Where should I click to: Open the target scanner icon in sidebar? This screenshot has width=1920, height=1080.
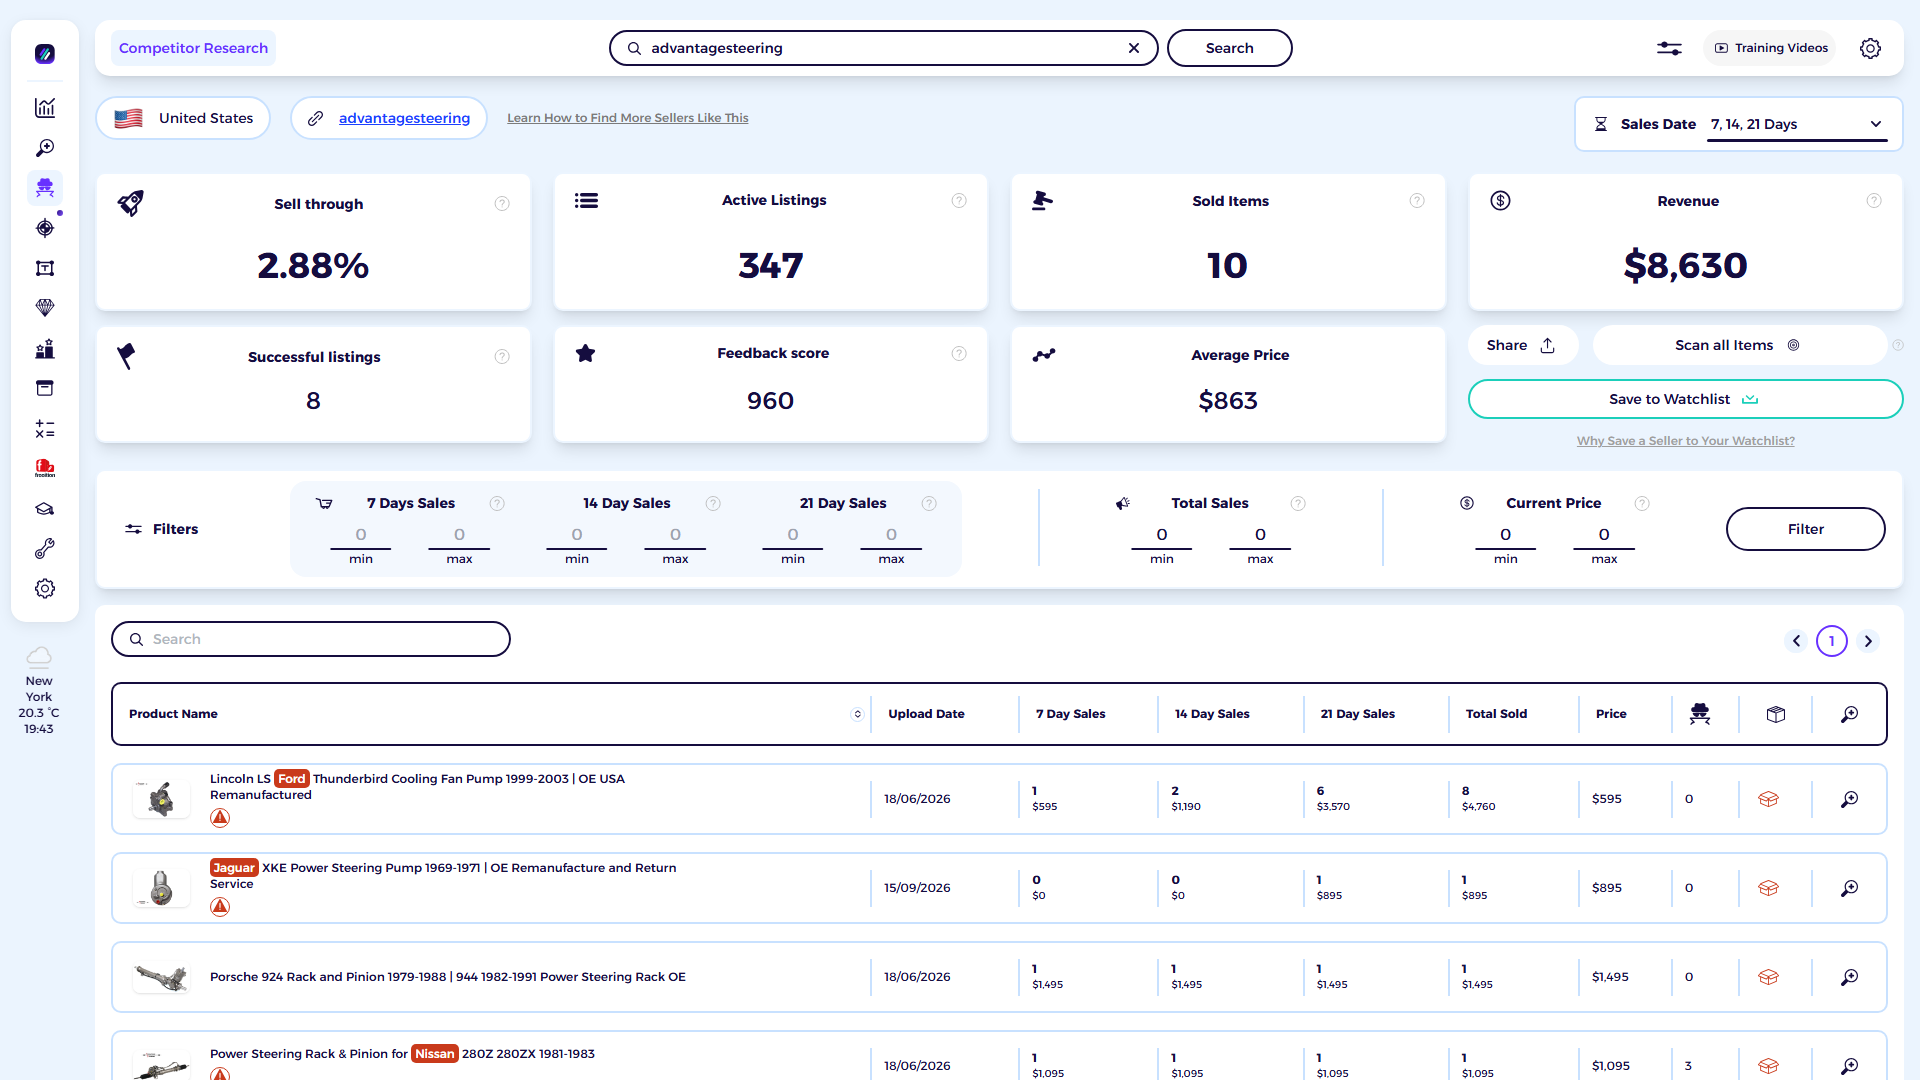point(45,228)
